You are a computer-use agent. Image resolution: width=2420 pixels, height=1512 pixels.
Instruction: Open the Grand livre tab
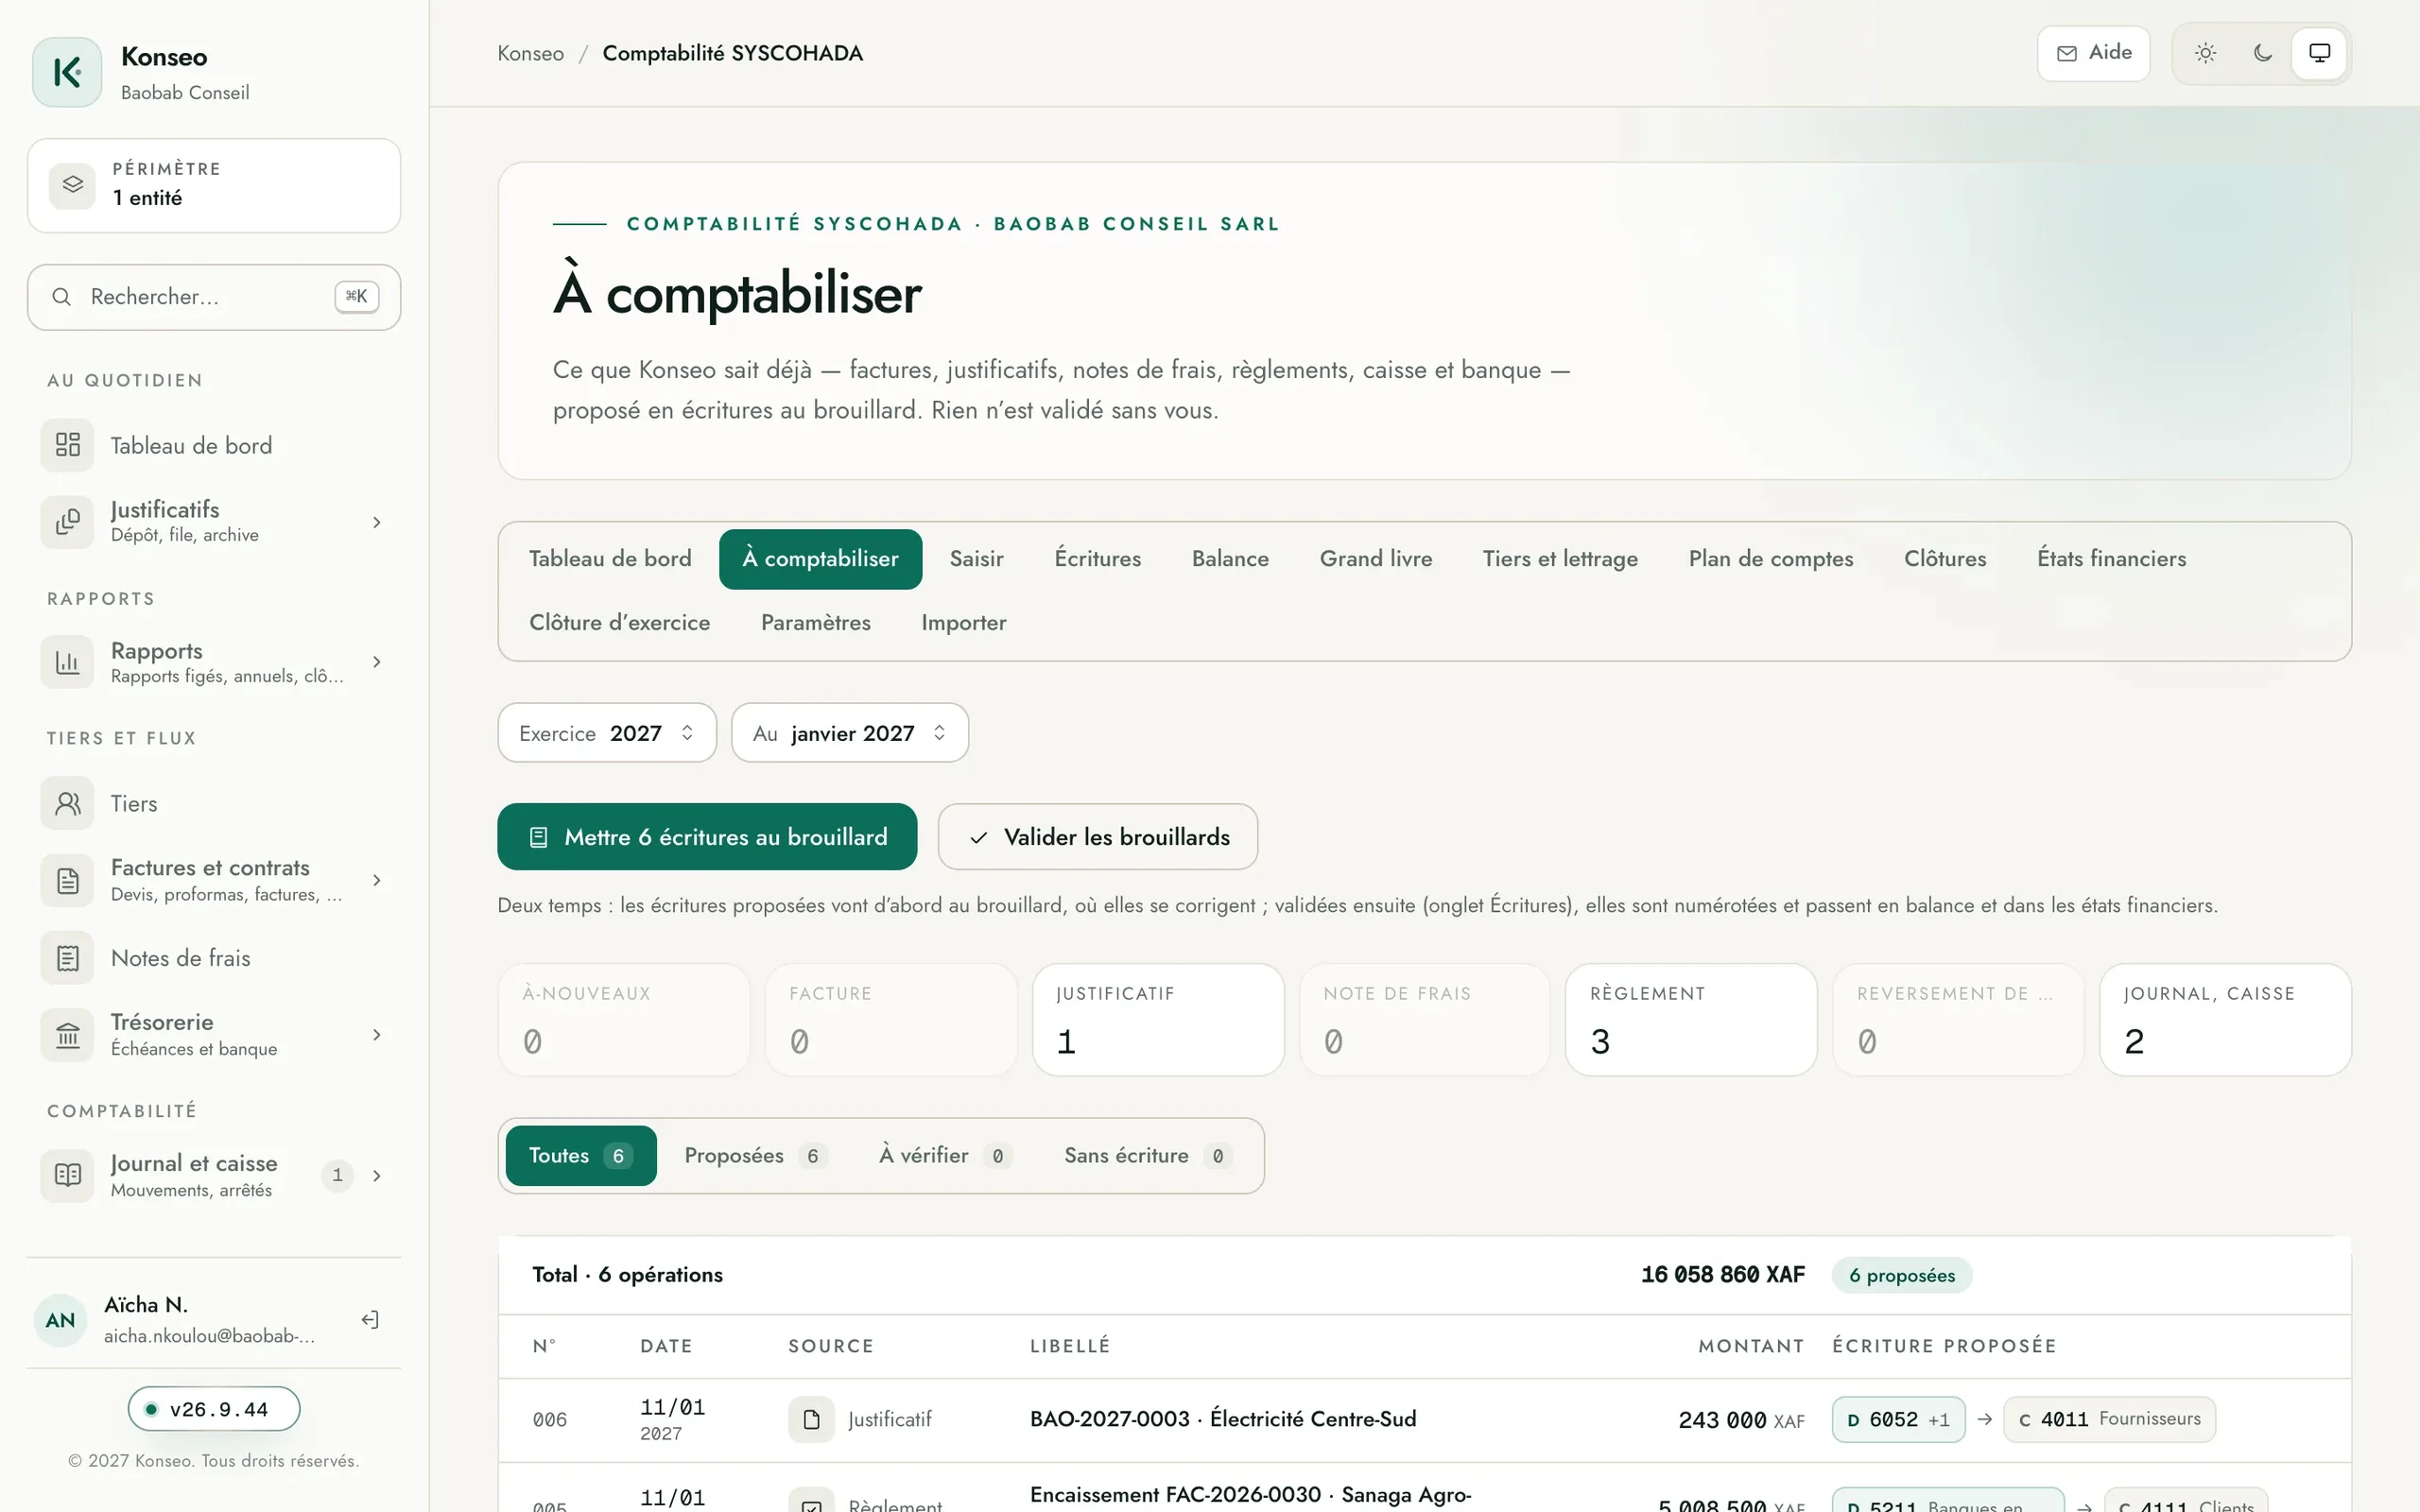(1376, 559)
